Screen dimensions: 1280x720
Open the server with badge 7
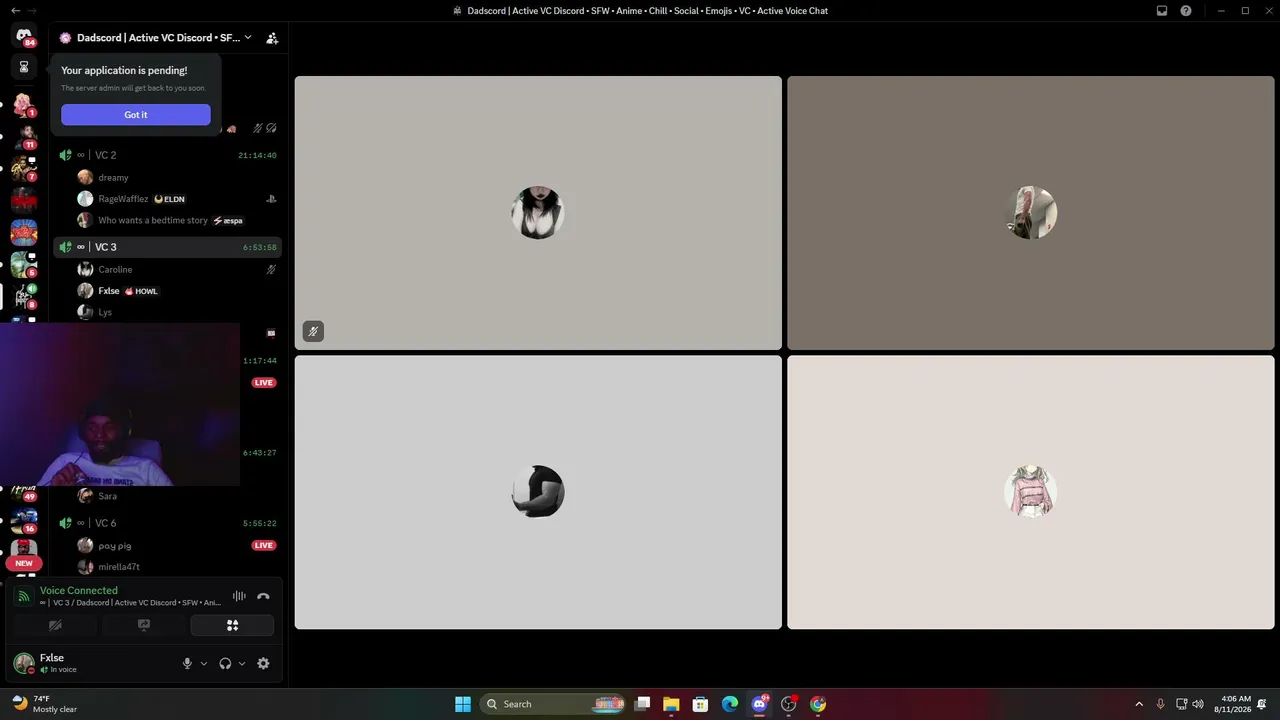24,168
